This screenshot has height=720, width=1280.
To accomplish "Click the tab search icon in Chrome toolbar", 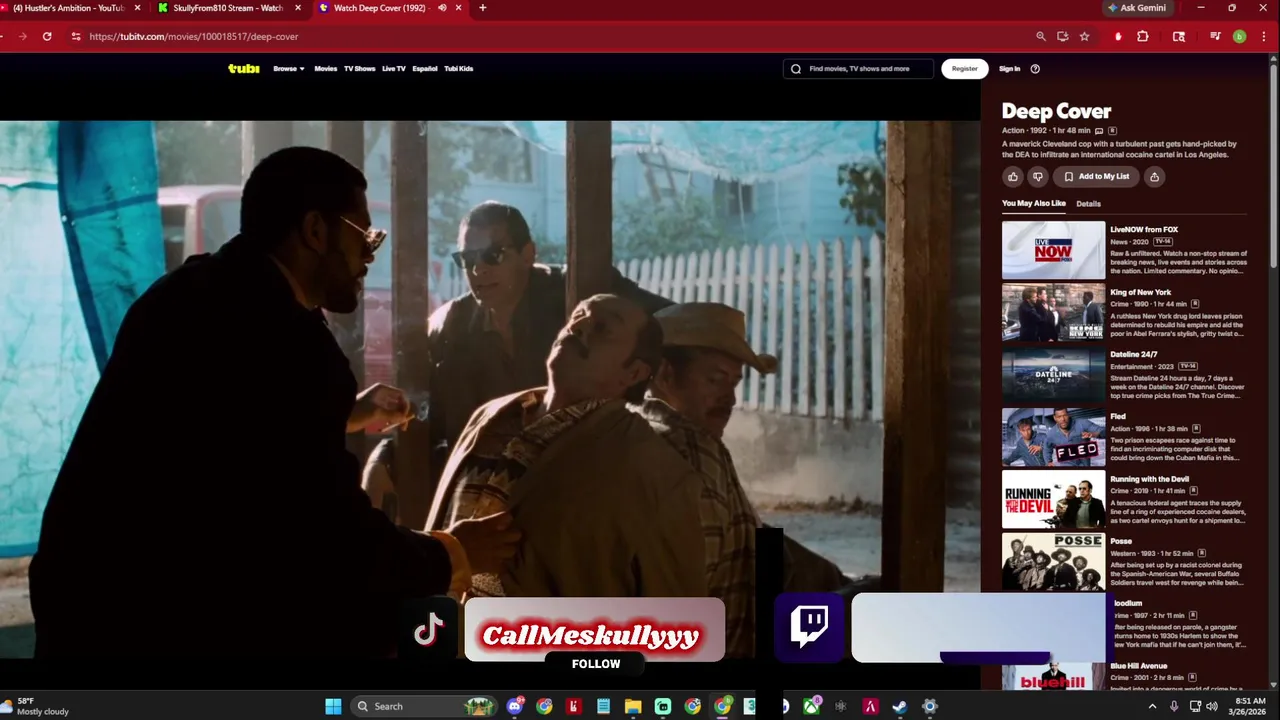I will pyautogui.click(x=1179, y=36).
